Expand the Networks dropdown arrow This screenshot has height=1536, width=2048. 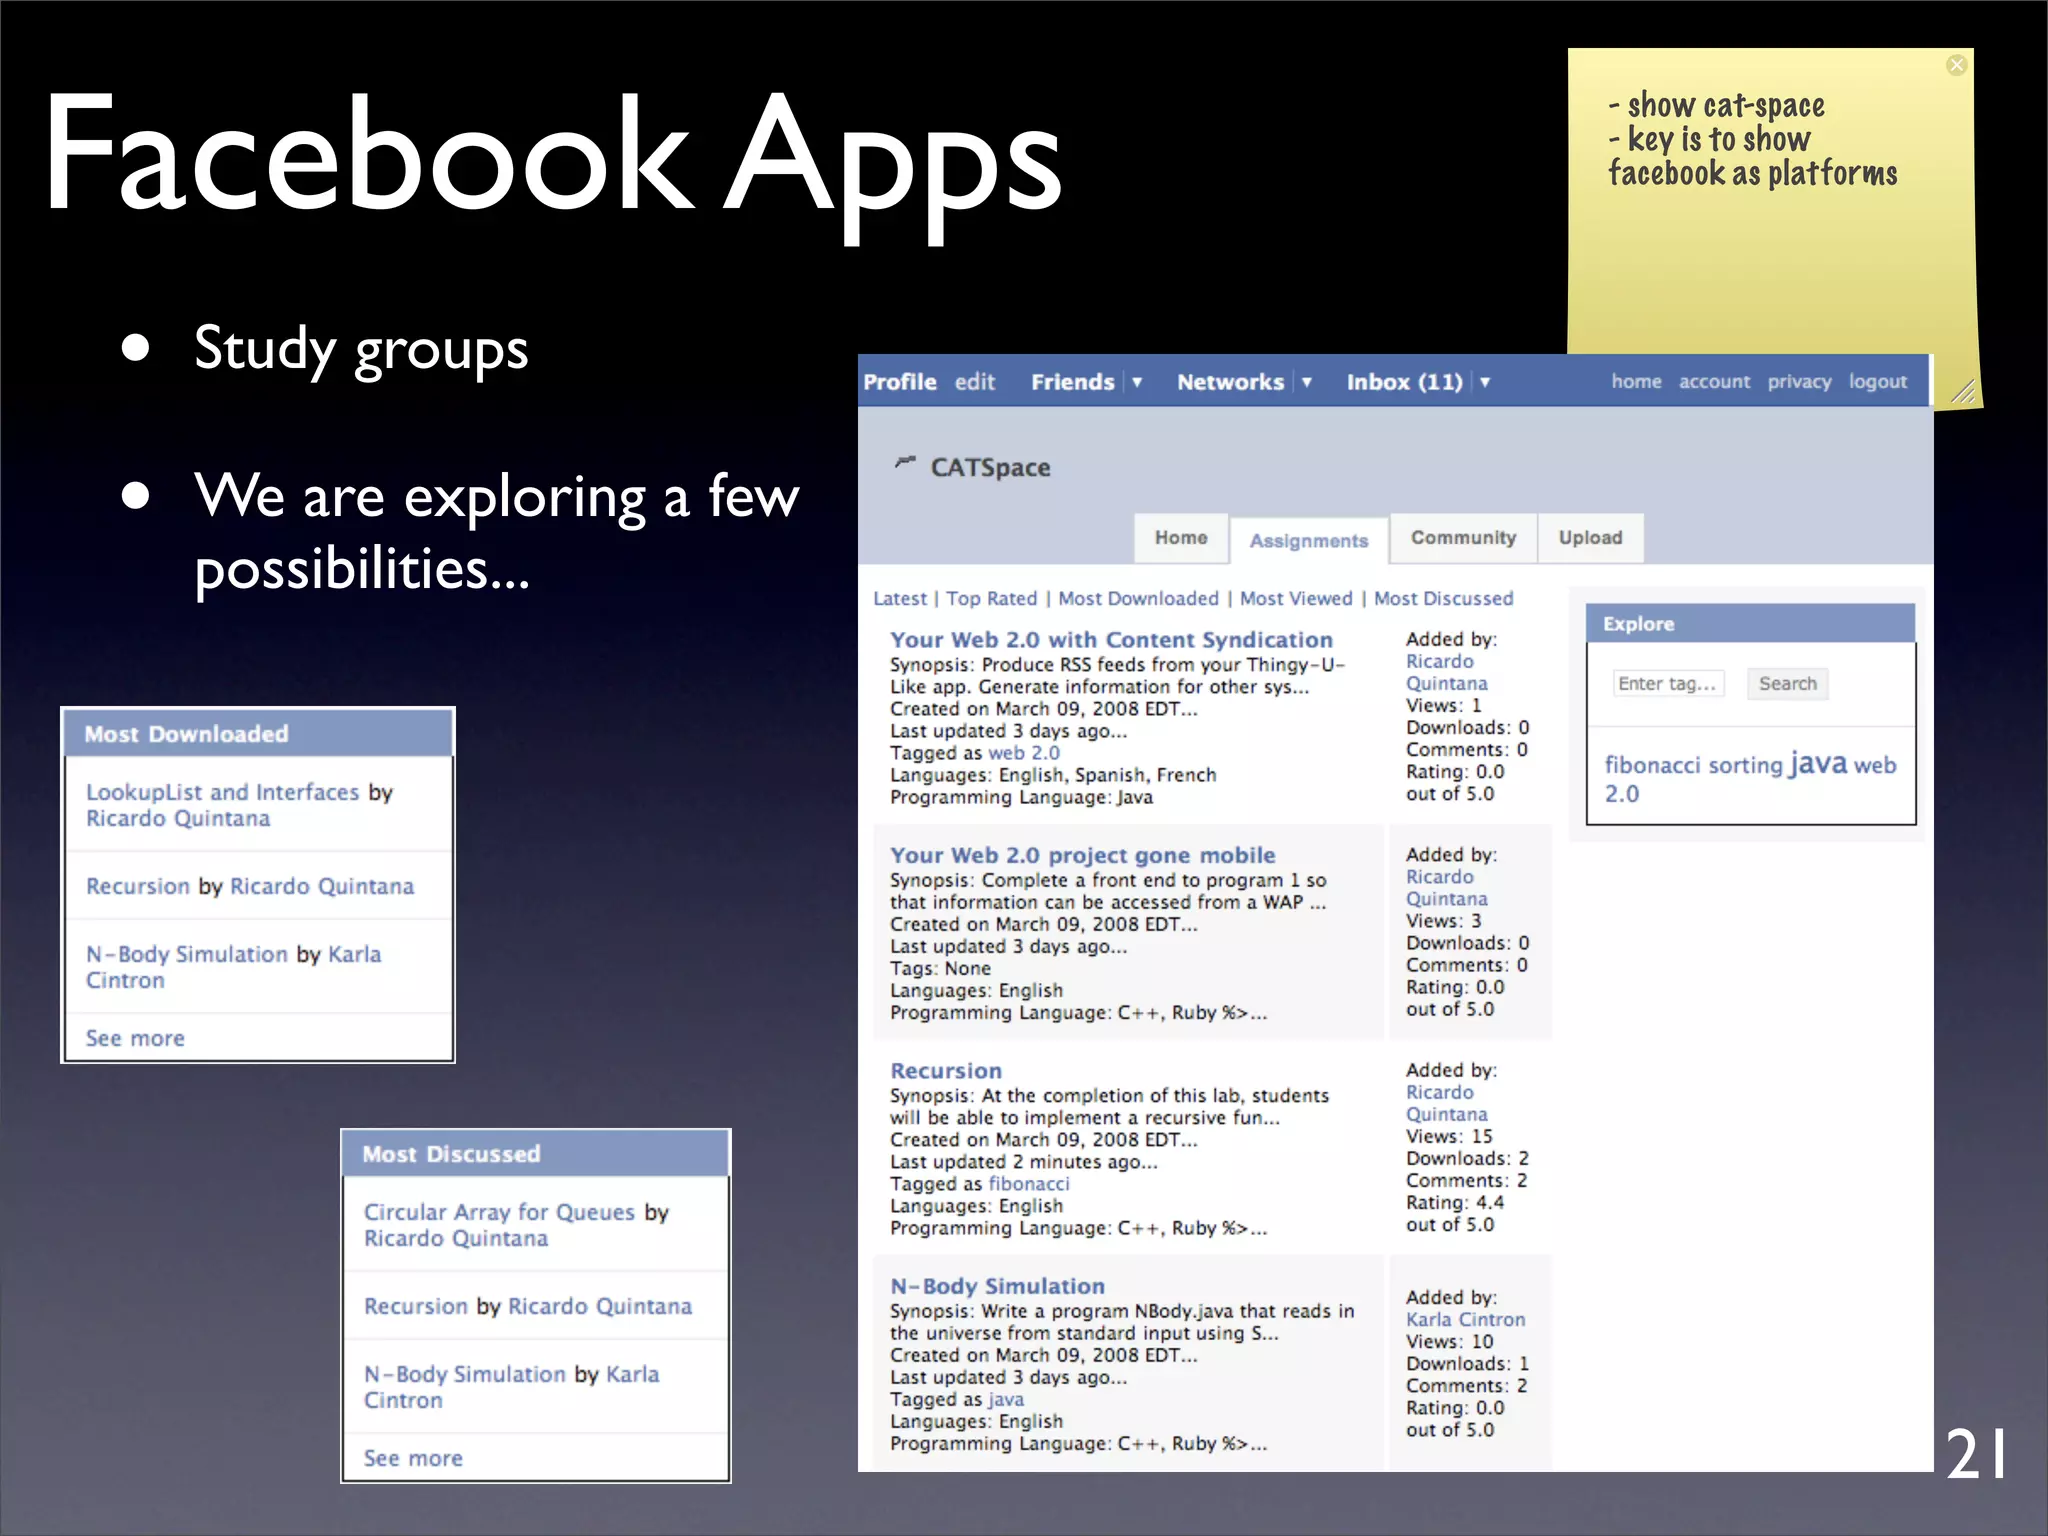pyautogui.click(x=1306, y=382)
